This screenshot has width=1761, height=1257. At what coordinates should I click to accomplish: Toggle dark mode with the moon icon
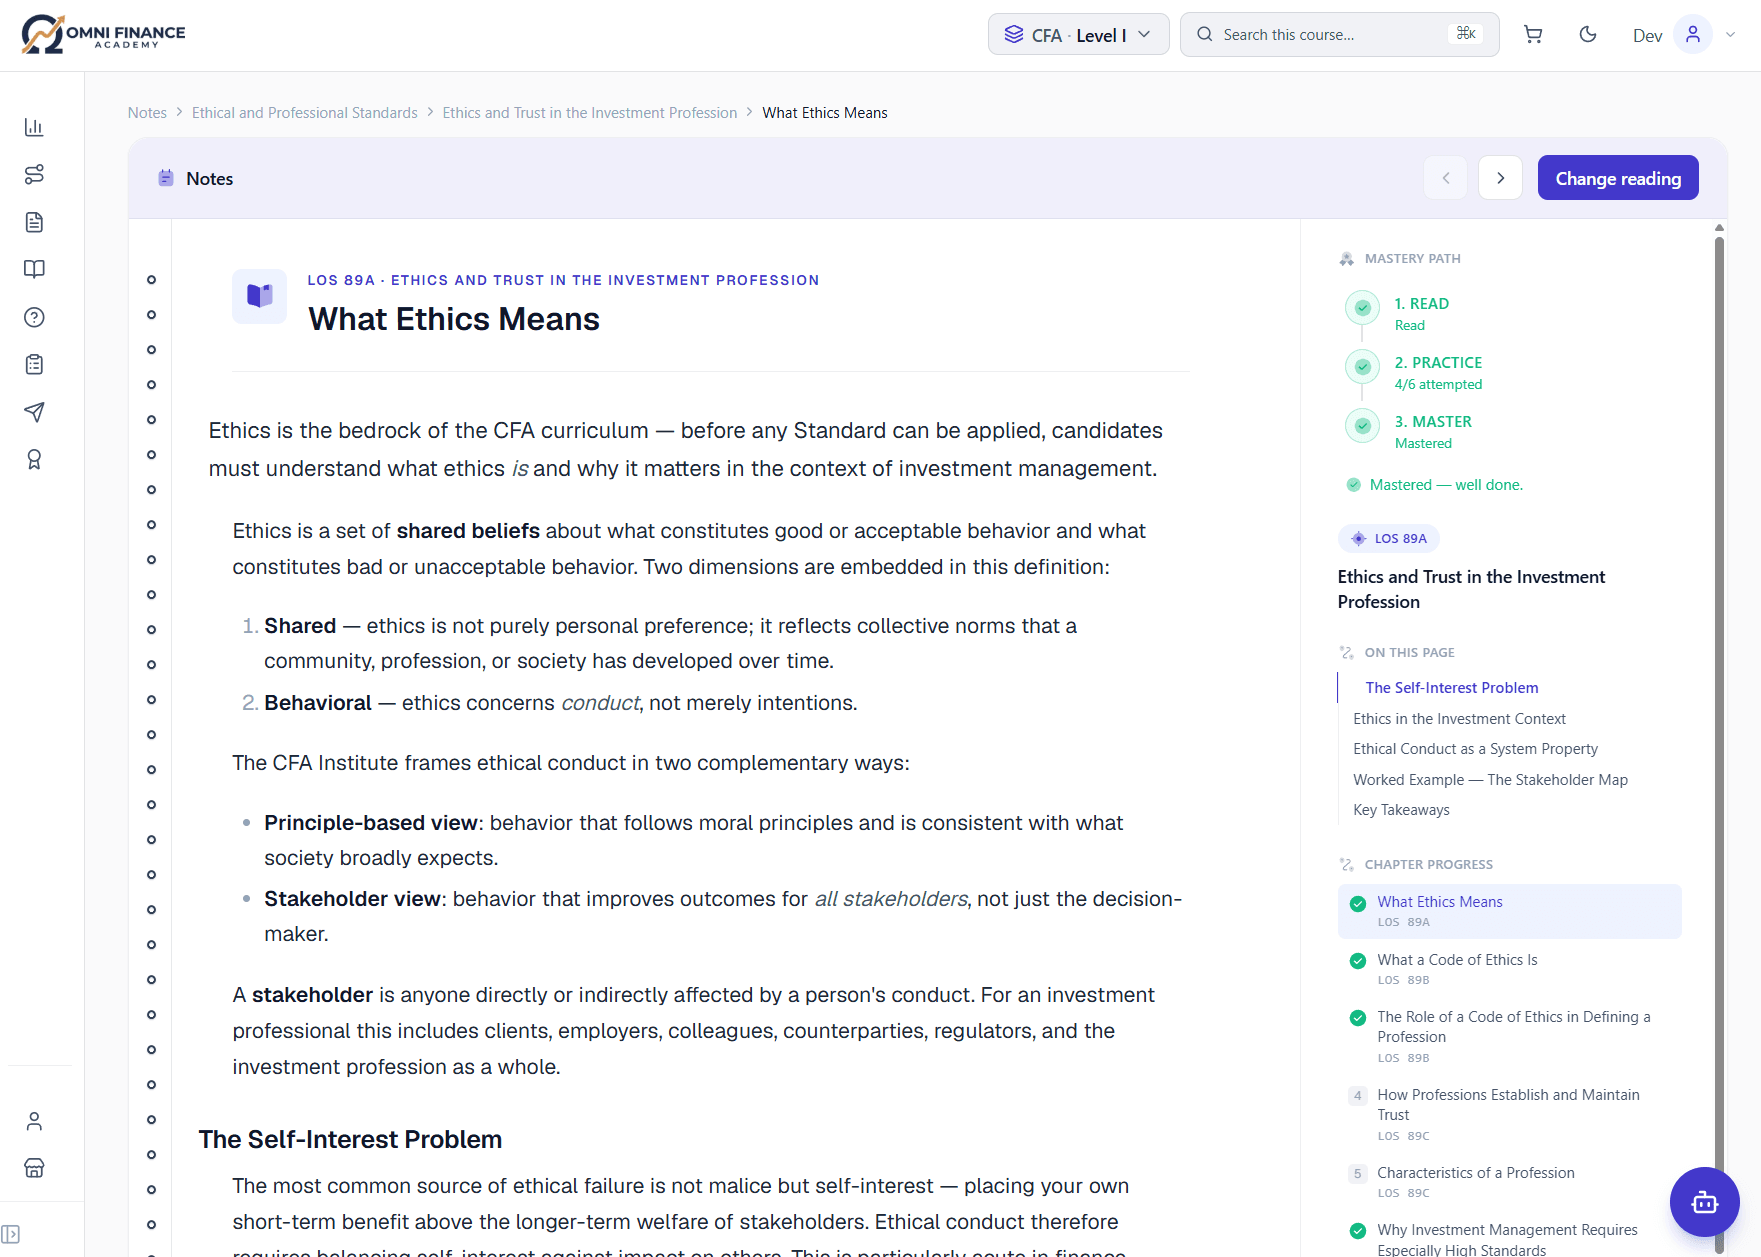pos(1588,35)
